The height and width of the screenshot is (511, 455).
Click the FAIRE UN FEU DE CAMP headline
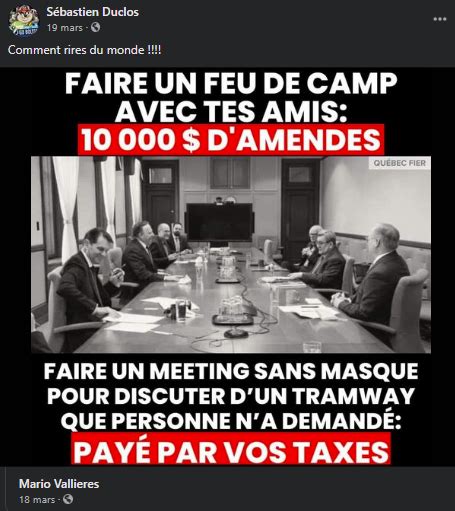231,83
